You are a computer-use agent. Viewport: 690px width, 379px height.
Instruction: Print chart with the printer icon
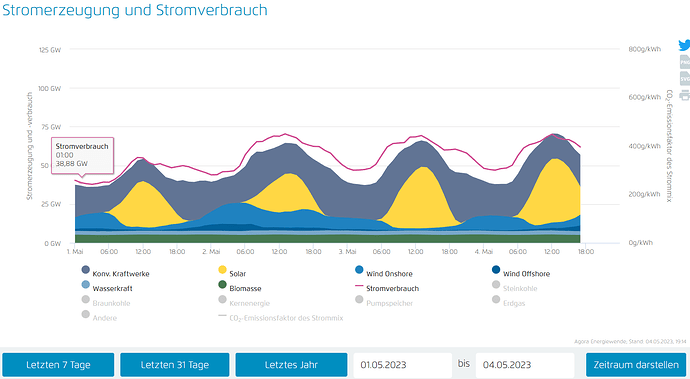685,95
